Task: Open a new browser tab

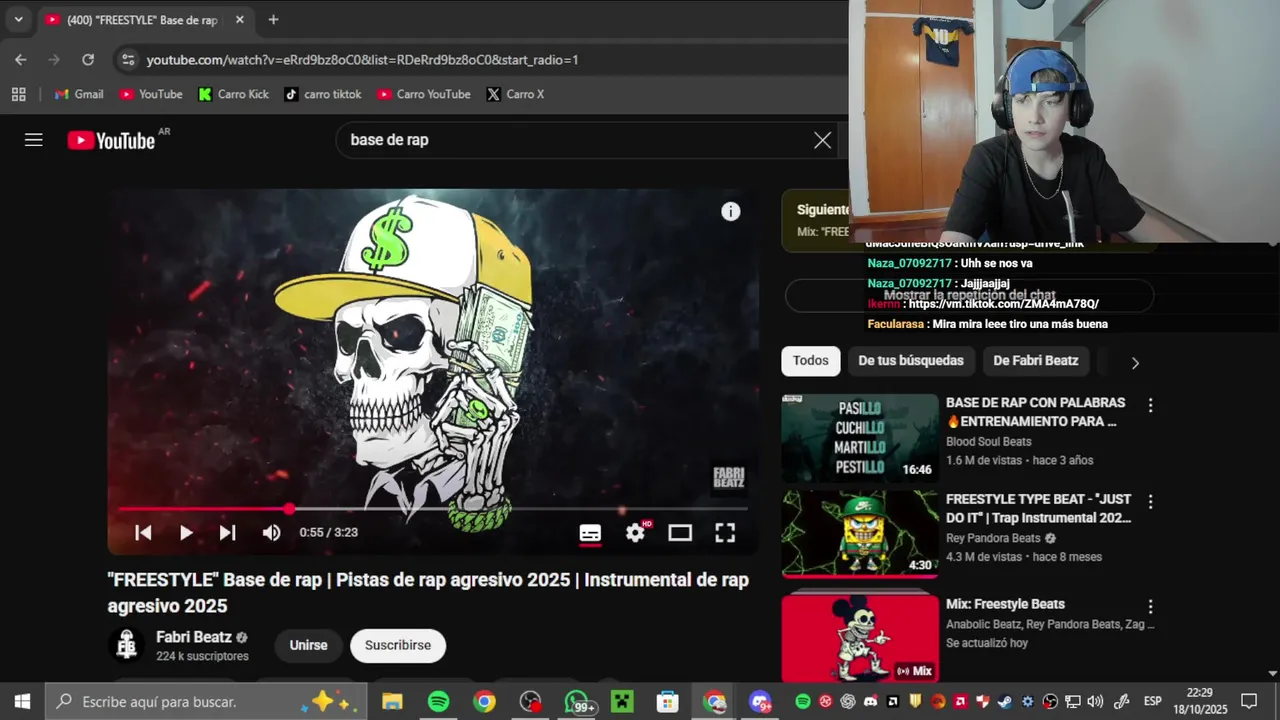Action: [273, 19]
